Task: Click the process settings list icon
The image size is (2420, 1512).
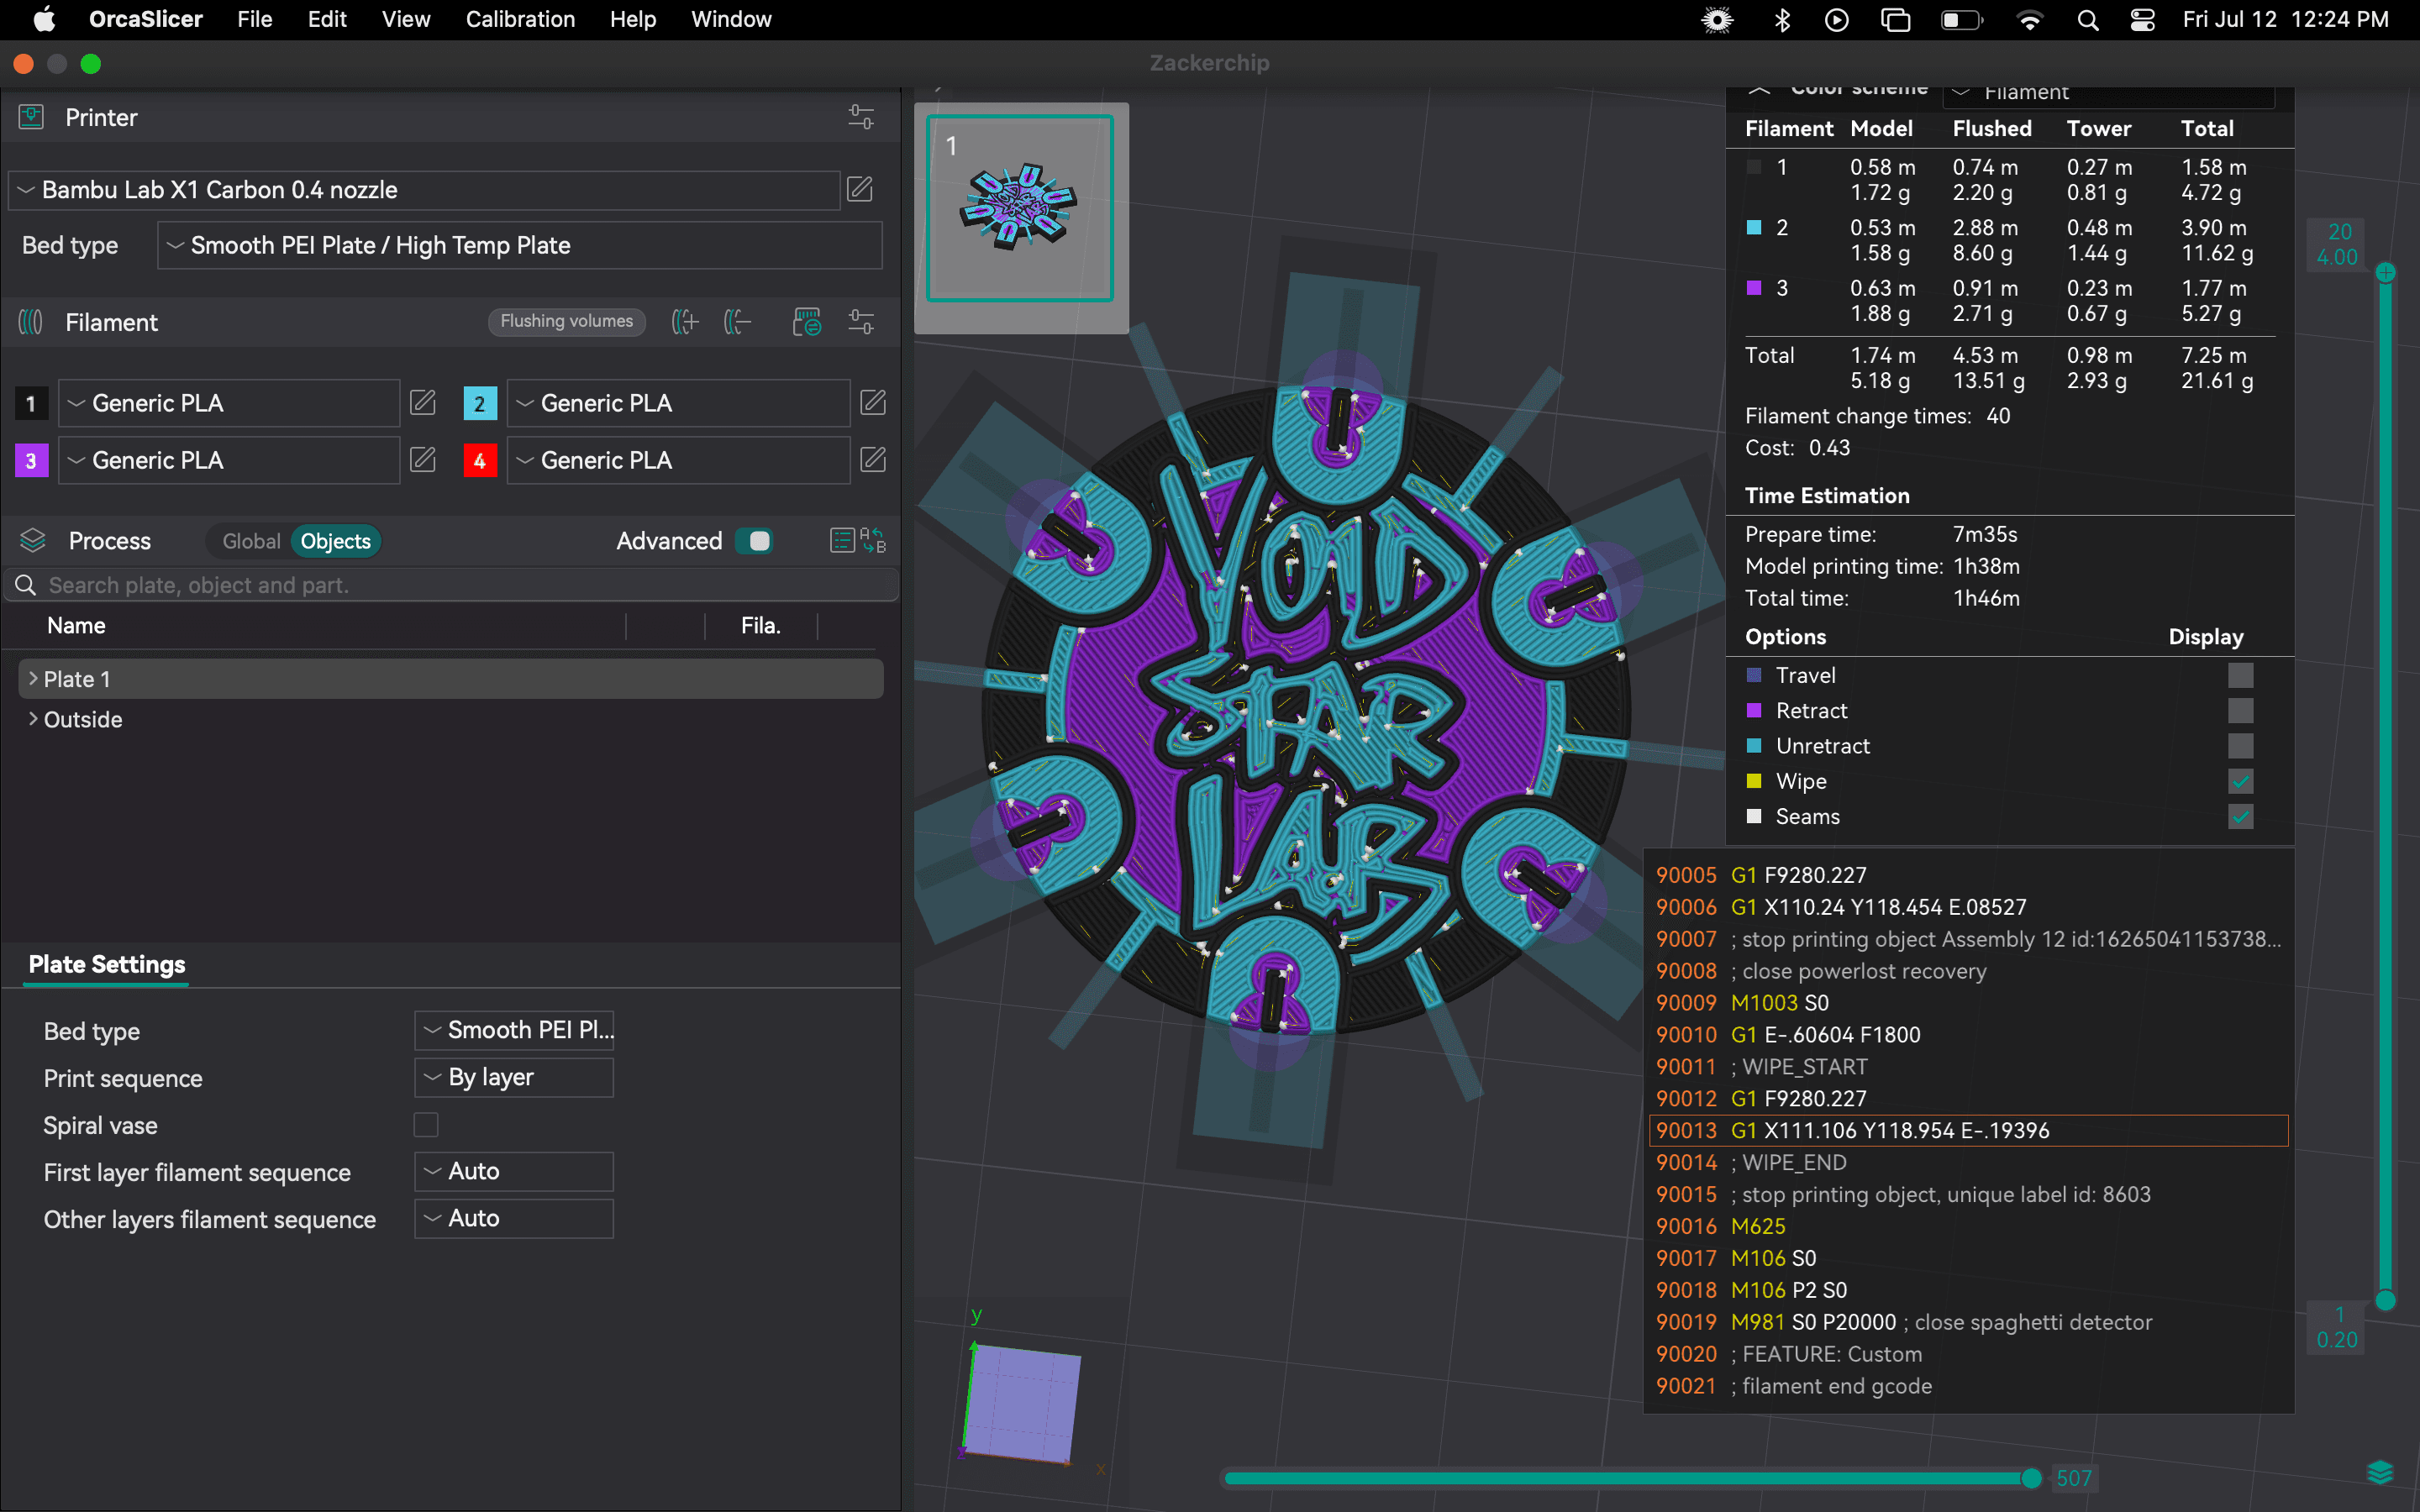Action: [x=842, y=541]
